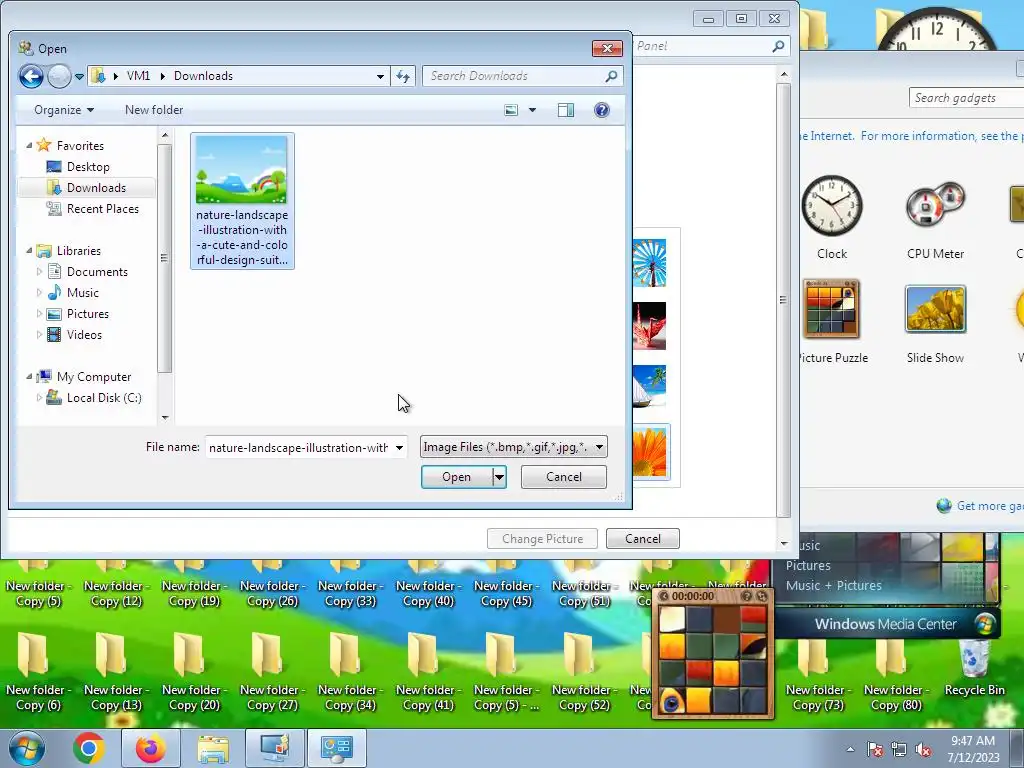Click the Action Center flag icon
1024x768 pixels.
pyautogui.click(x=875, y=749)
